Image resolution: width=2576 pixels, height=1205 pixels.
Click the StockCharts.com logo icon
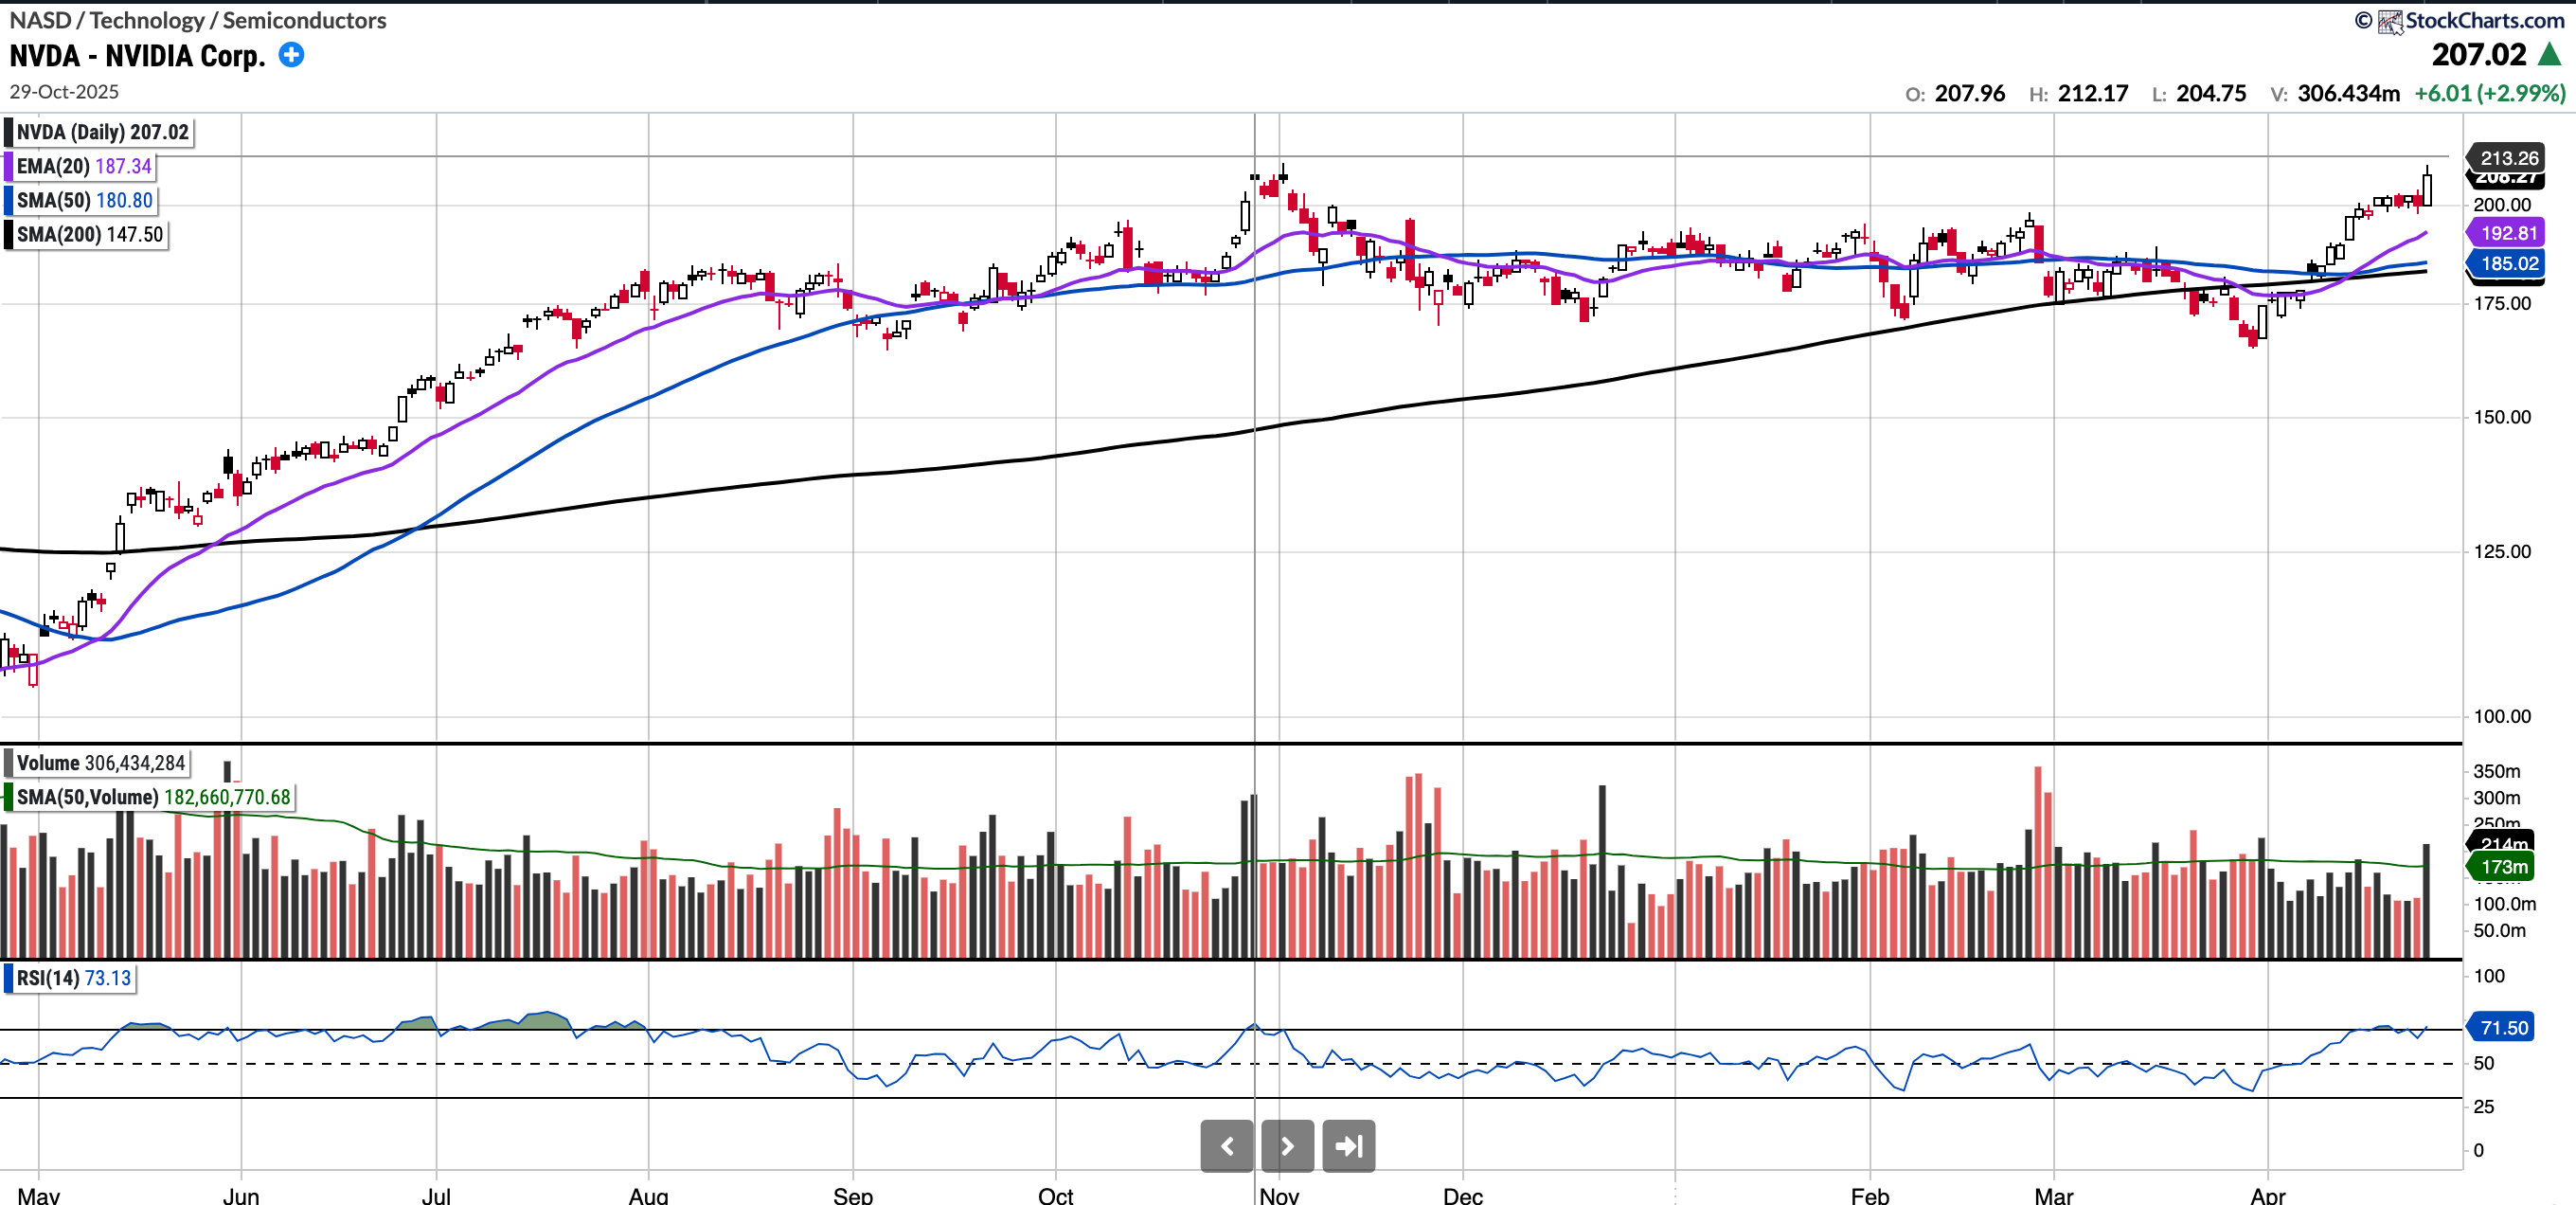(x=2389, y=21)
